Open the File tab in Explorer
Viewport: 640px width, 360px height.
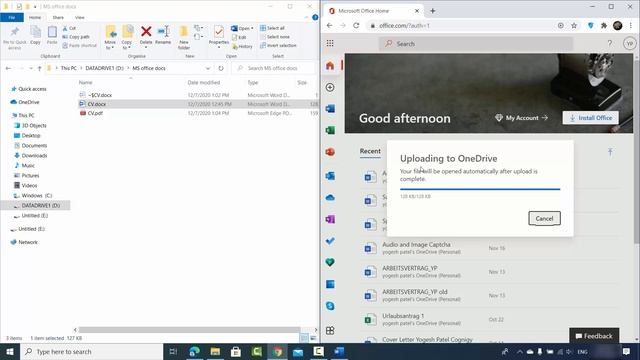click(x=12, y=18)
